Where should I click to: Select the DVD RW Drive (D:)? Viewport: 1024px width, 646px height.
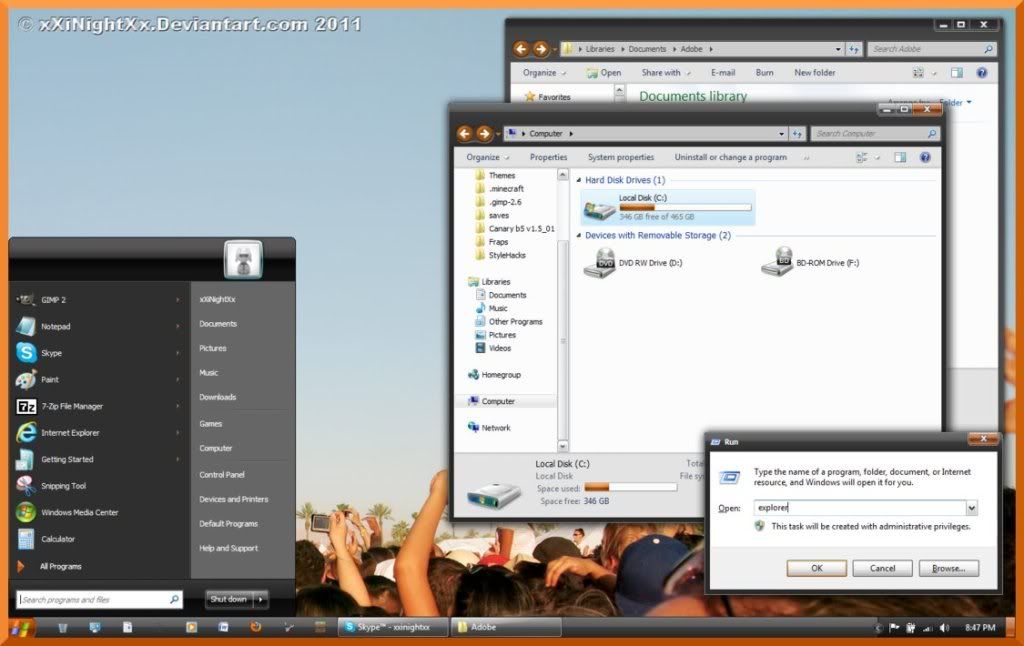pos(633,263)
